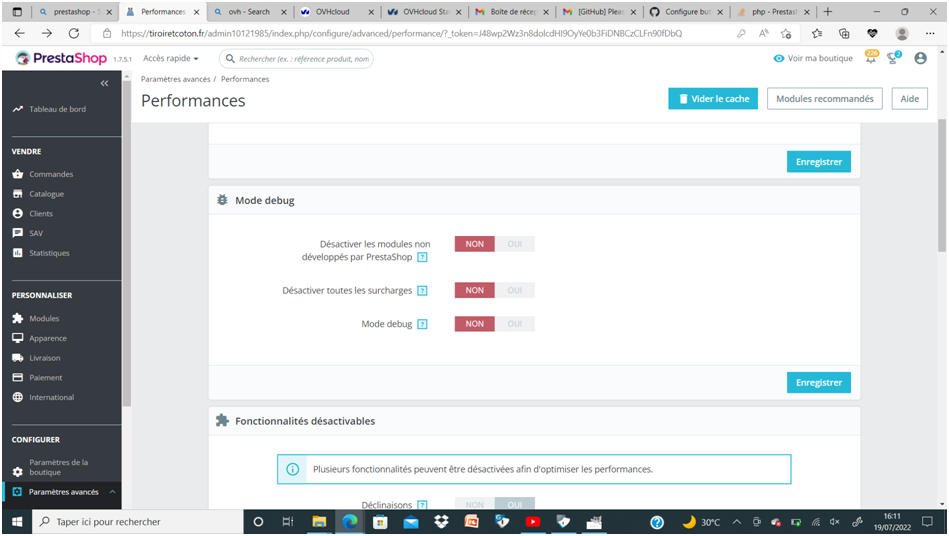
Task: Collapse the sidebar with the double-chevron
Action: (x=104, y=83)
